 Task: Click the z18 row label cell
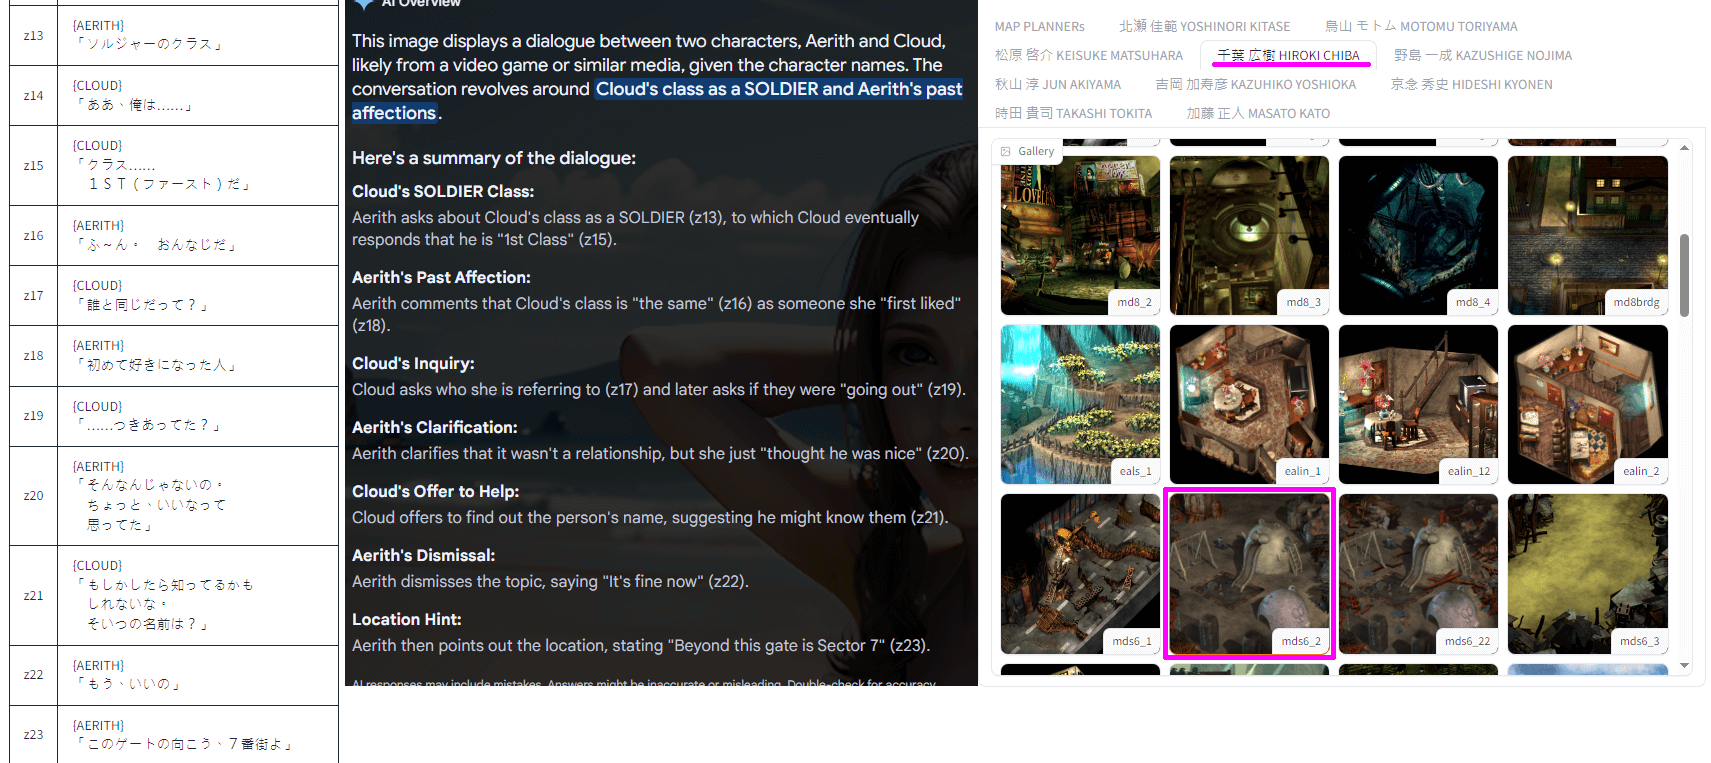[33, 355]
